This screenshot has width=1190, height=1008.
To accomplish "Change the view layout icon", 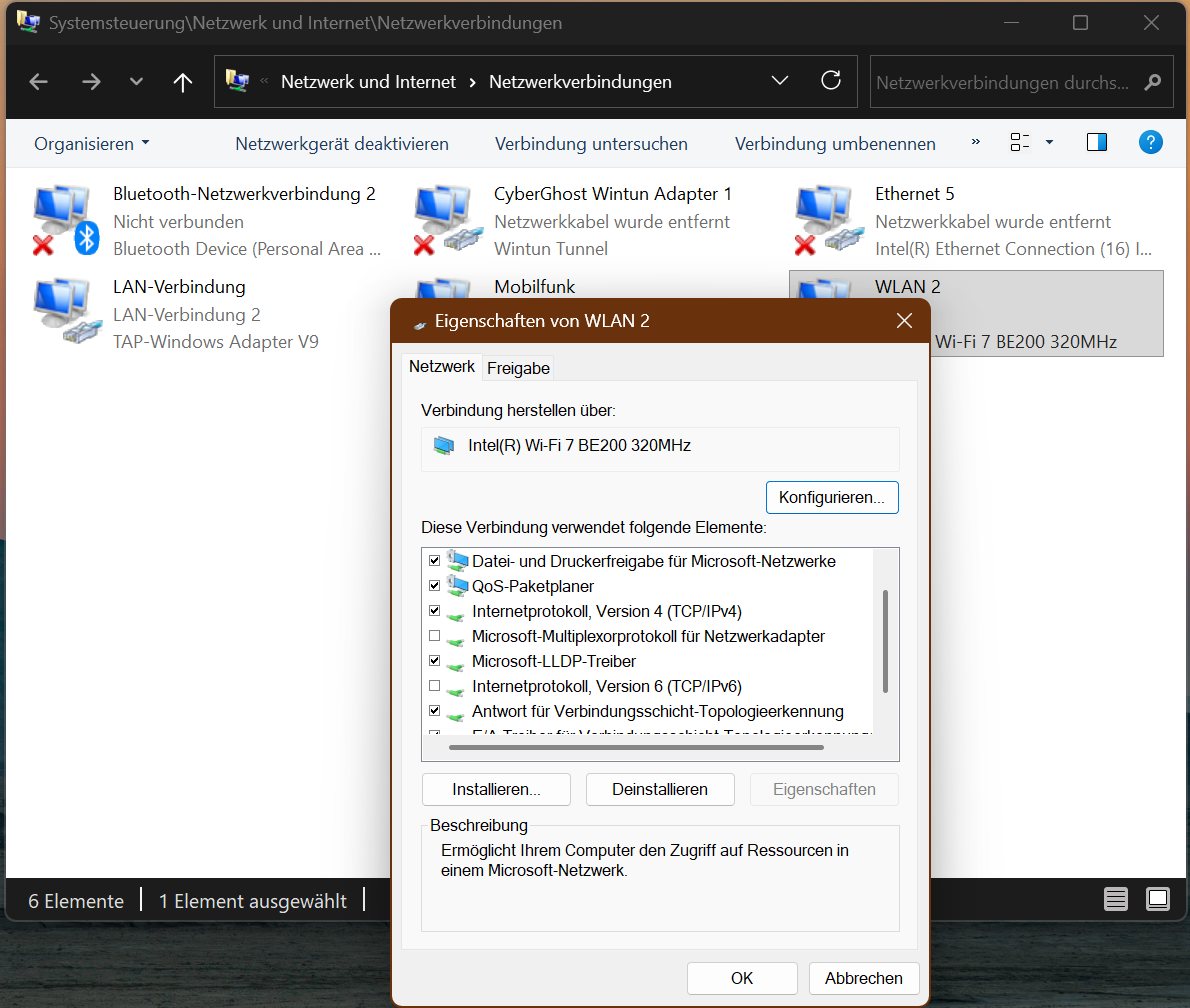I will pos(1020,142).
